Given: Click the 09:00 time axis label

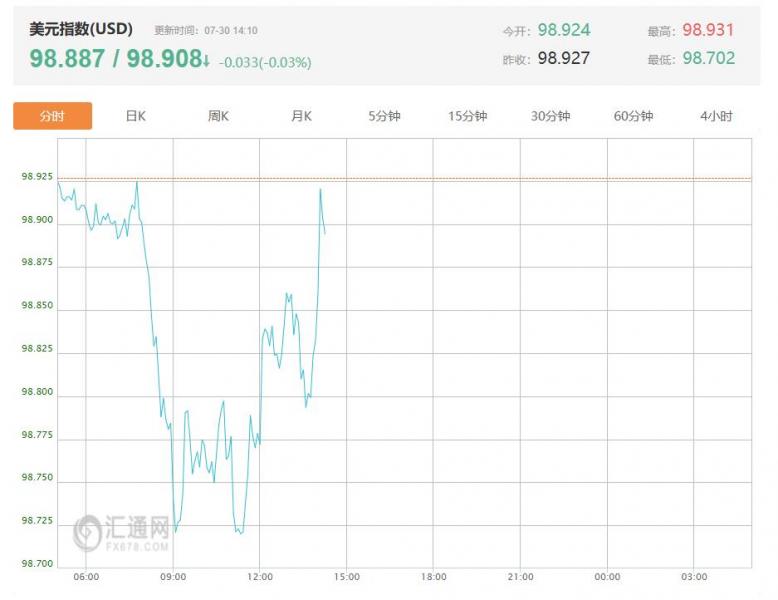Looking at the screenshot, I should [173, 577].
